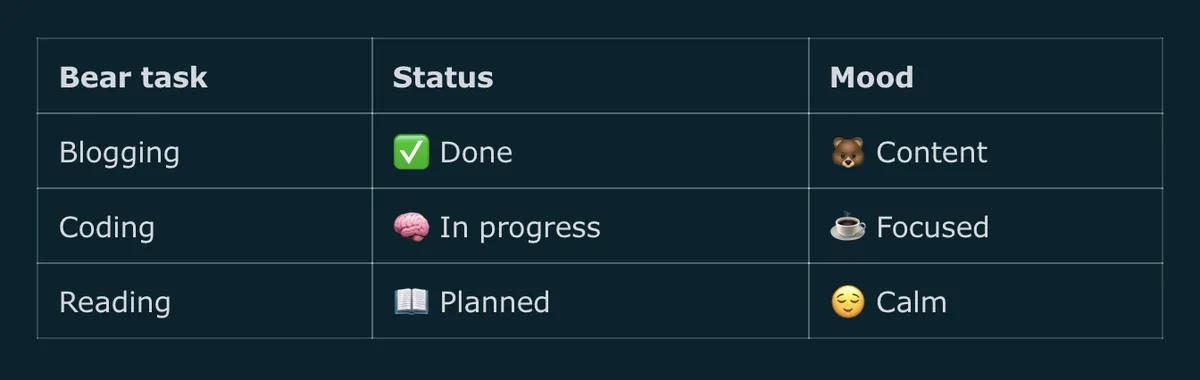This screenshot has width=1200, height=380.
Task: Click the Content mood text
Action: 932,152
